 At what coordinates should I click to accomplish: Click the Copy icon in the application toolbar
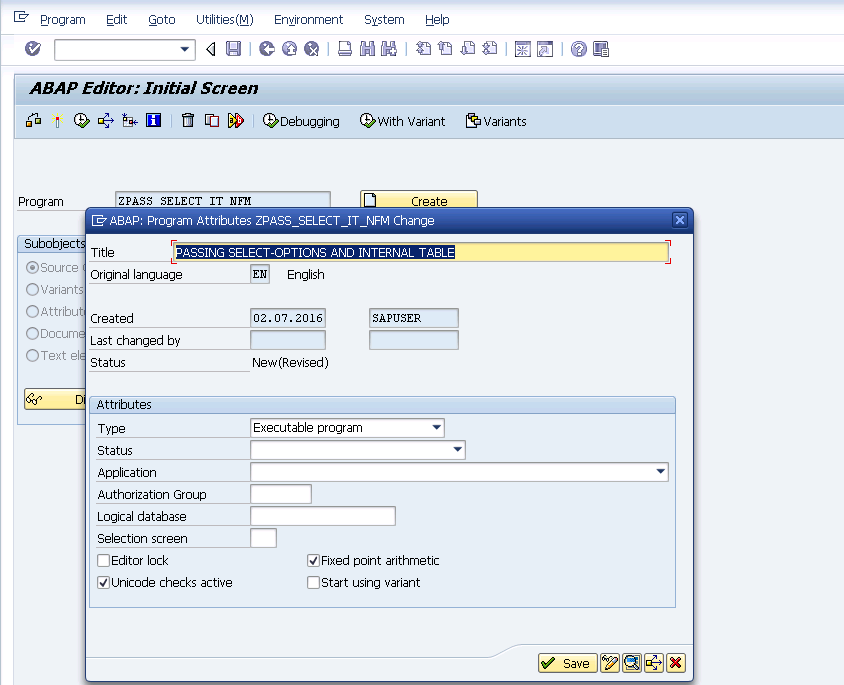click(x=209, y=120)
